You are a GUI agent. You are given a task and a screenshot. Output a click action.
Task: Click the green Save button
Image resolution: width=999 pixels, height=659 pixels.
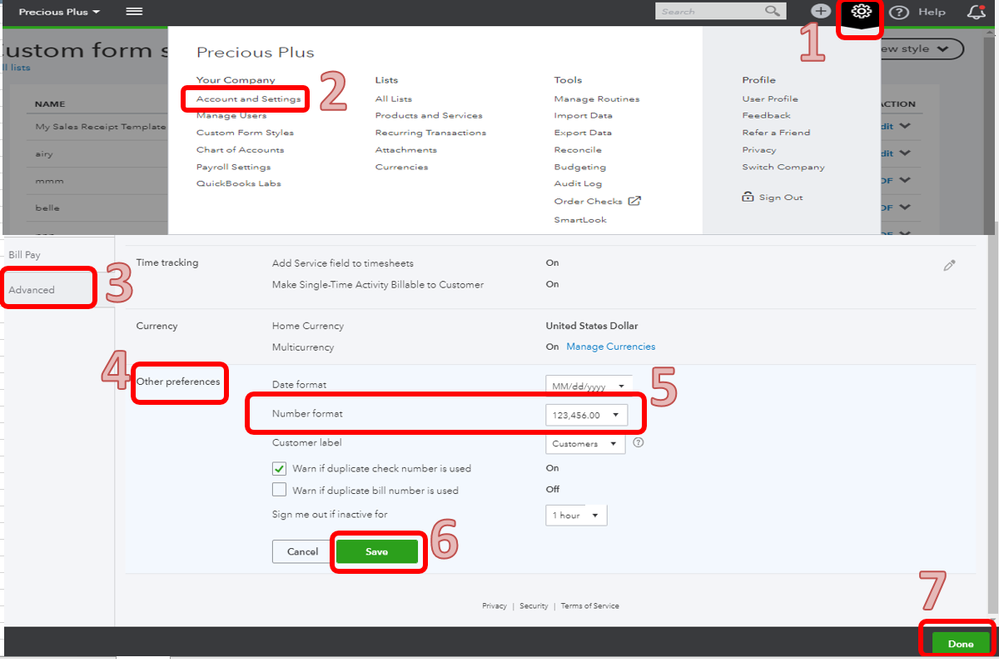coord(377,552)
